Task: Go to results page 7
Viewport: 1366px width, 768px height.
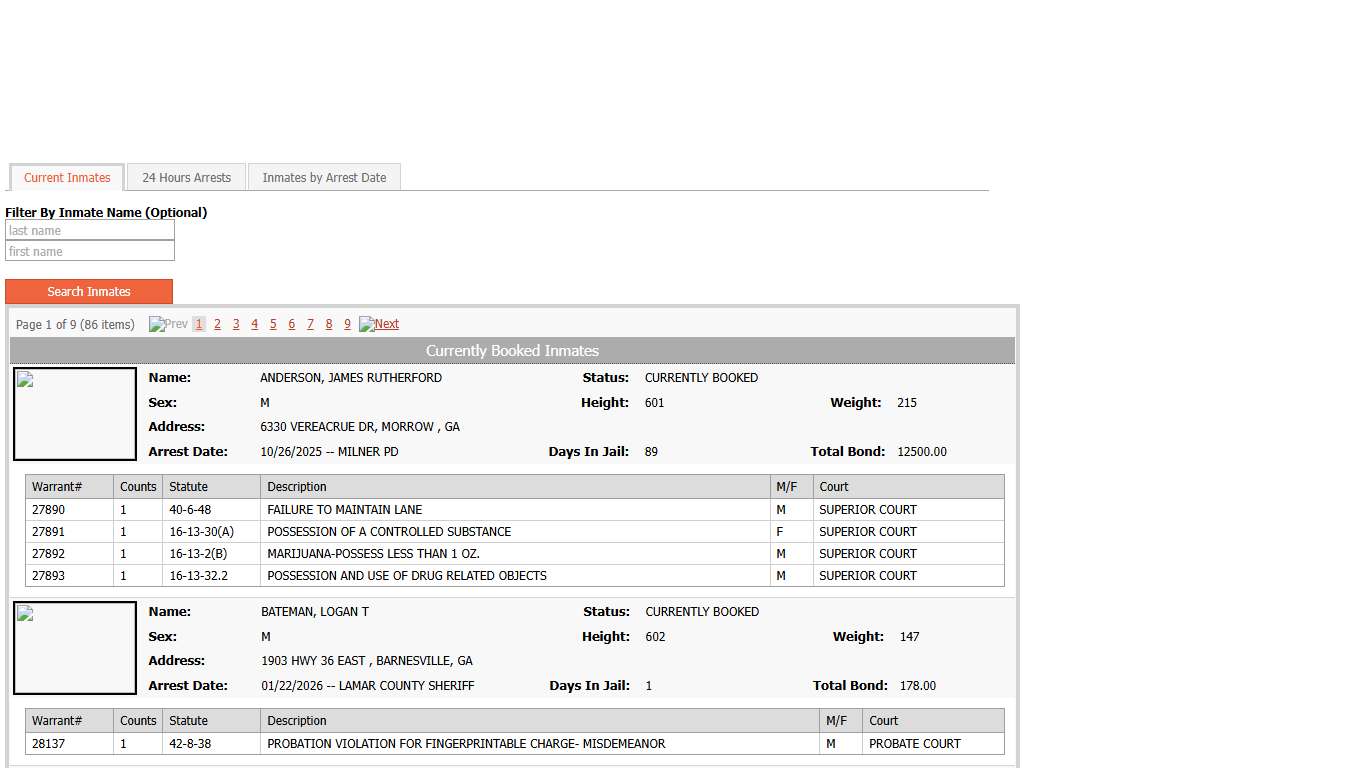Action: (x=310, y=324)
